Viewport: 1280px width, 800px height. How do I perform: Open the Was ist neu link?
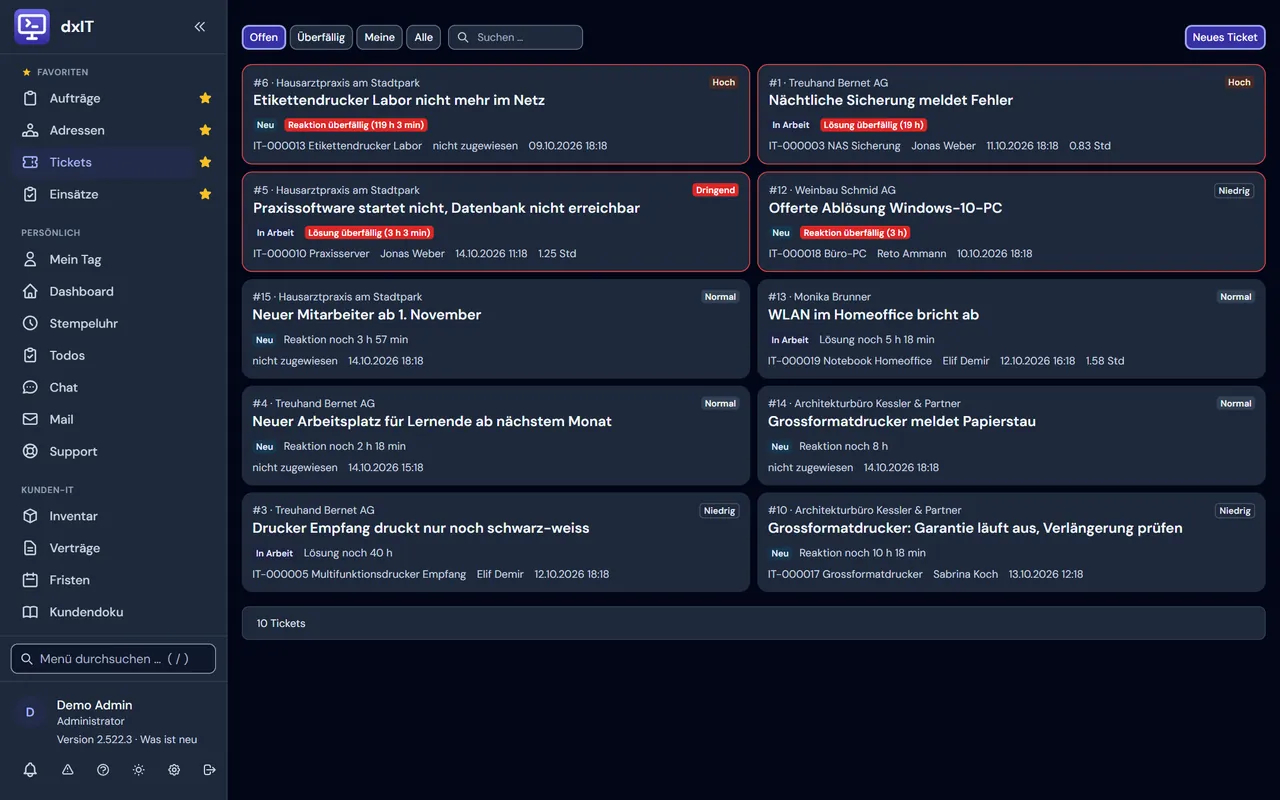tap(168, 740)
